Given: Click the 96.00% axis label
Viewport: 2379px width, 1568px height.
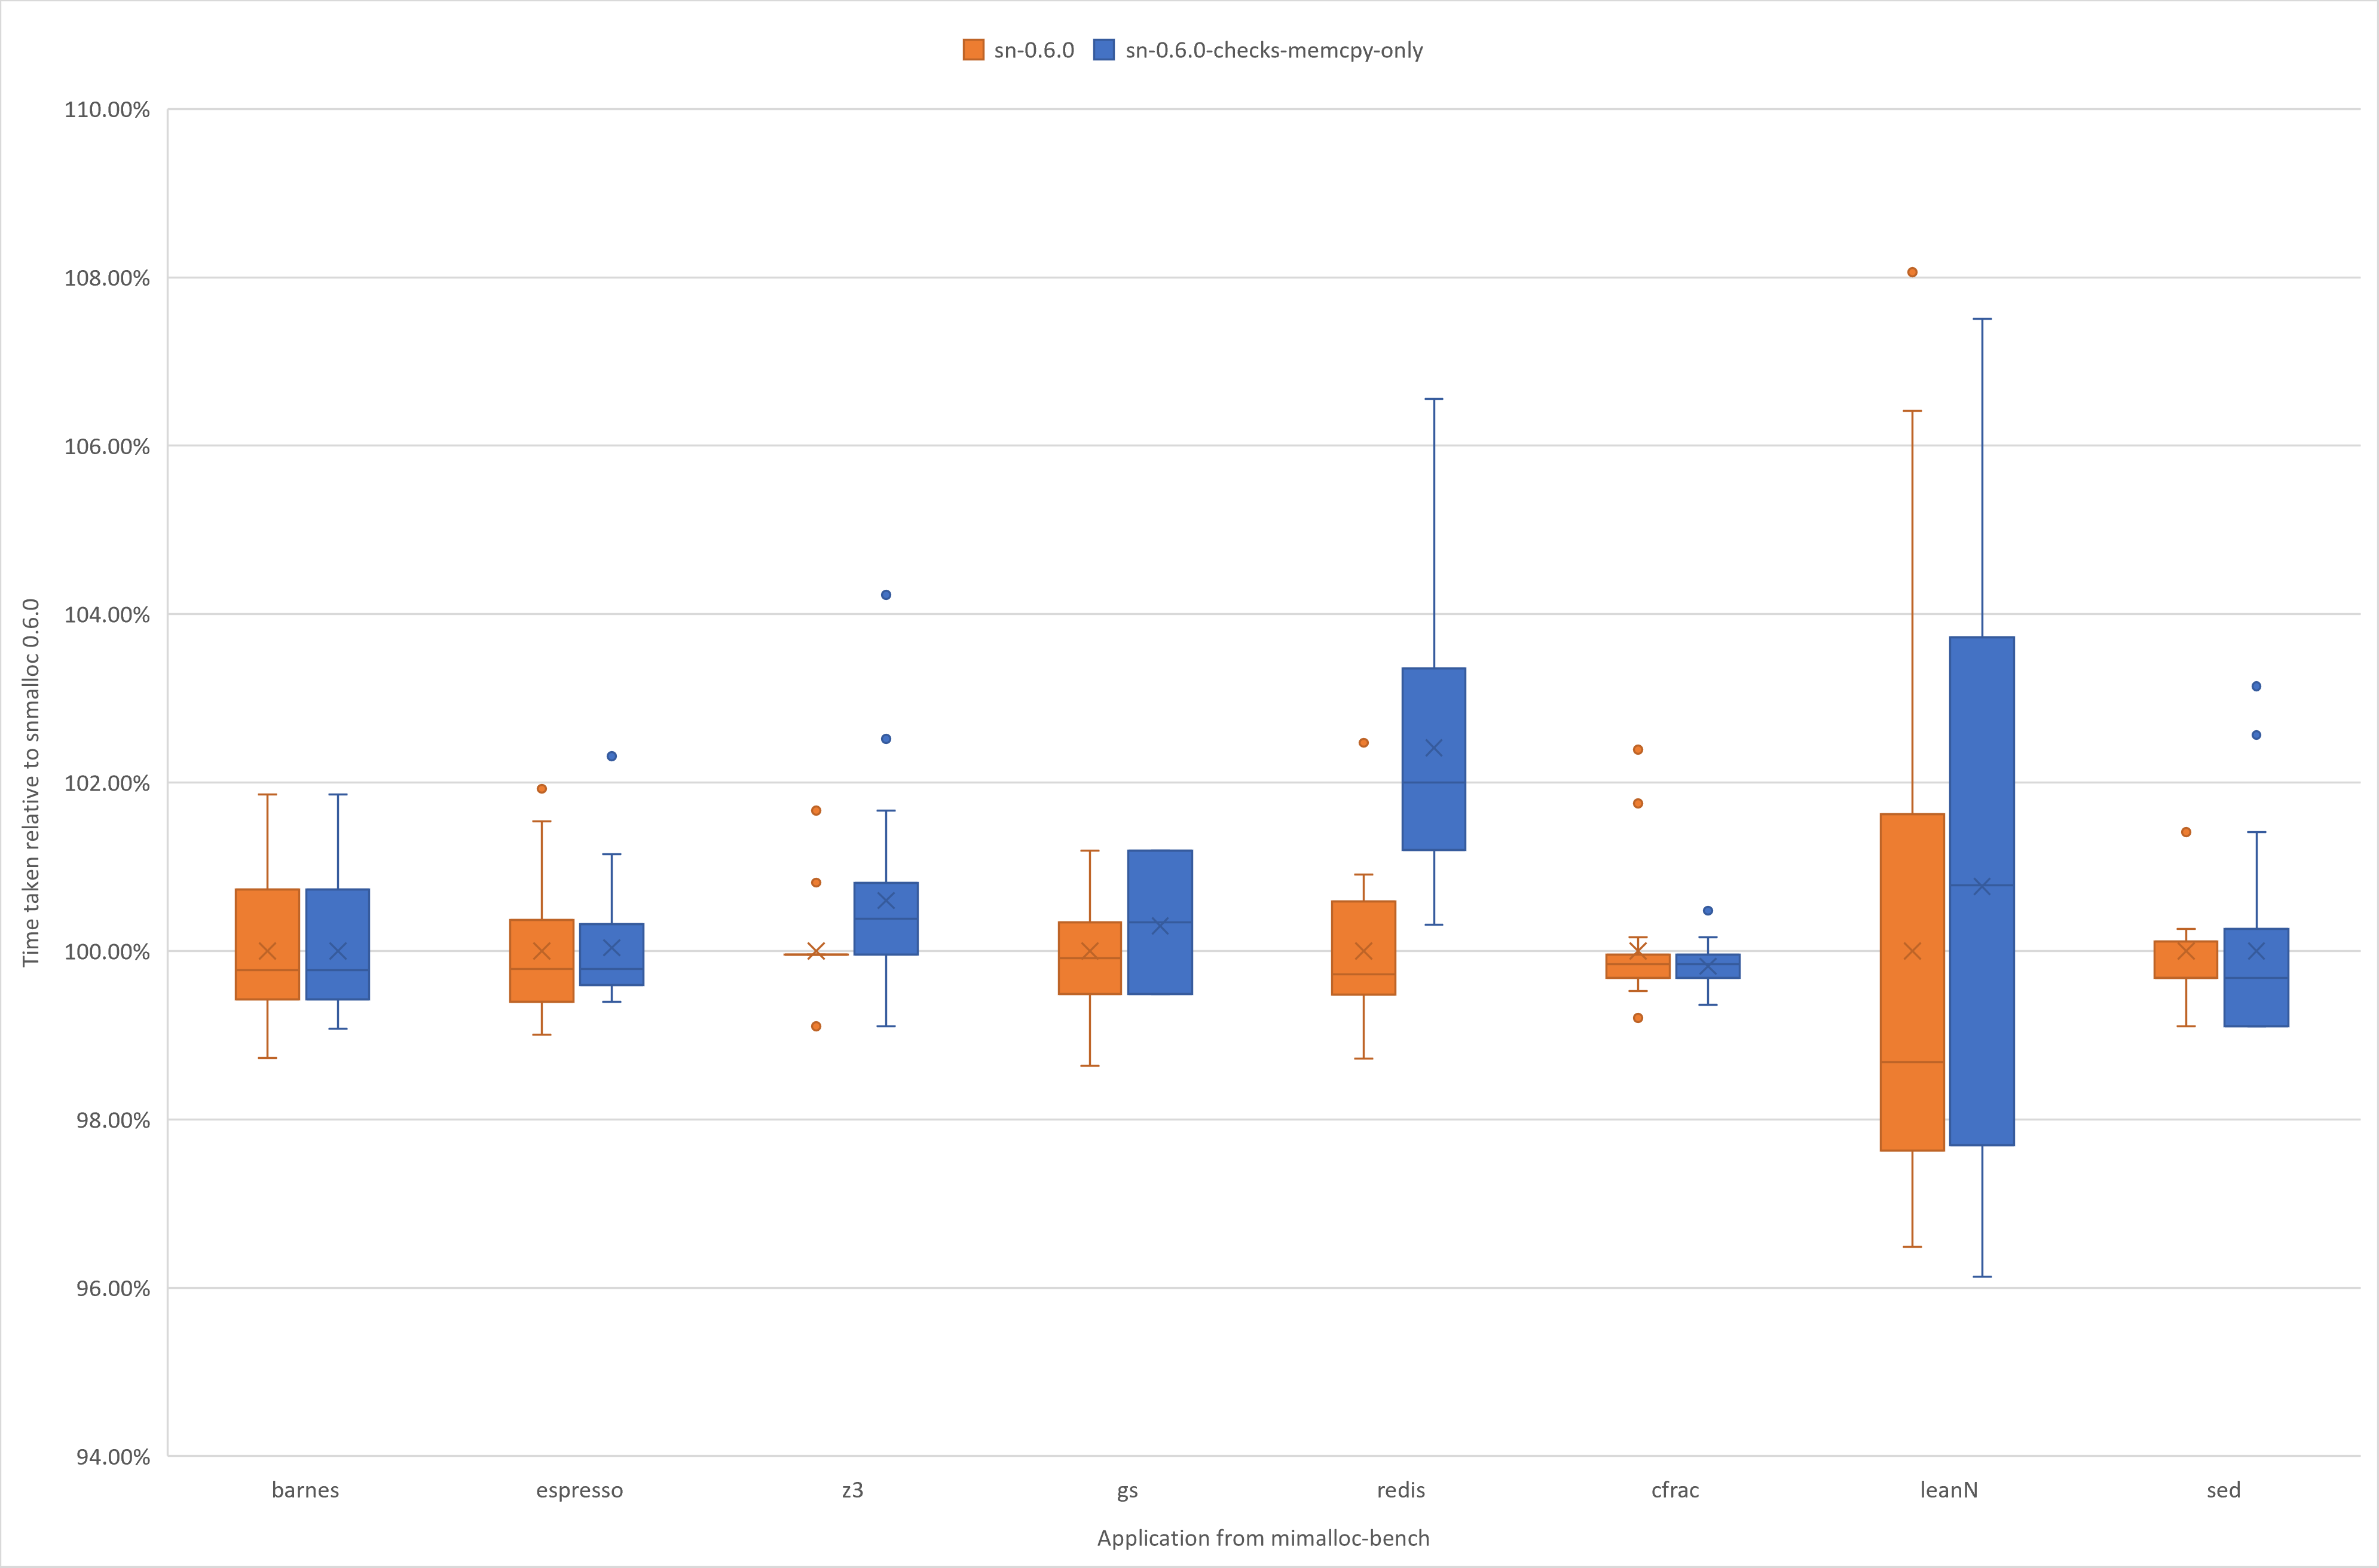Looking at the screenshot, I should 113,1289.
